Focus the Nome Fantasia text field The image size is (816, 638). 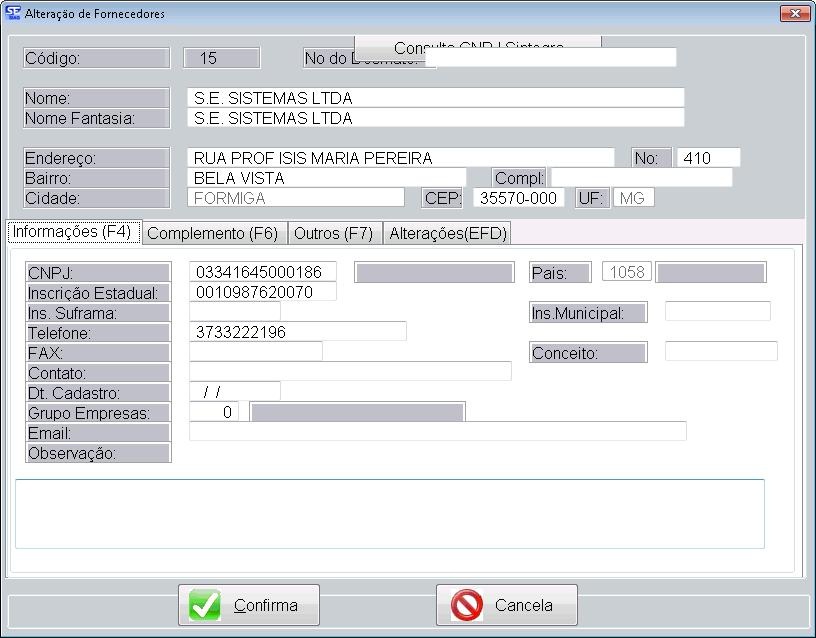click(435, 118)
